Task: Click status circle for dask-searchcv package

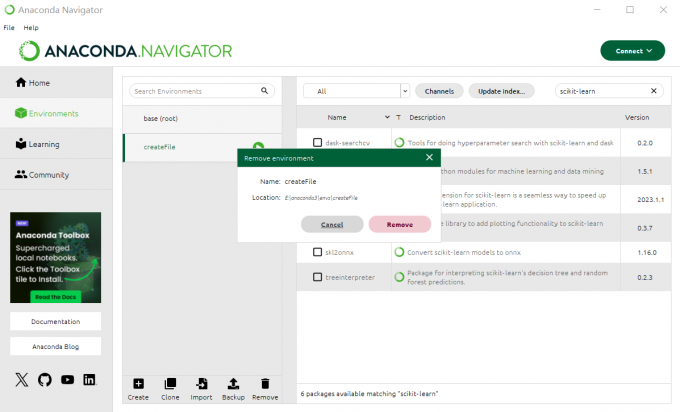Action: 399,142
